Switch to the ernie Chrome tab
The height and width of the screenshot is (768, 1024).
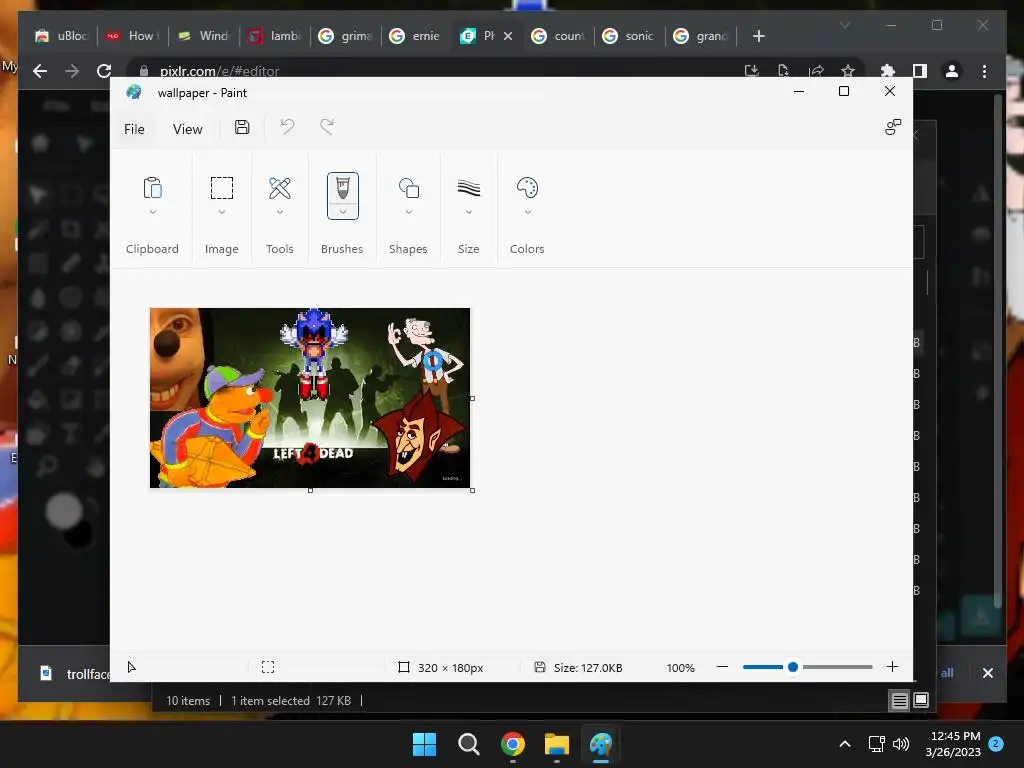tap(415, 36)
